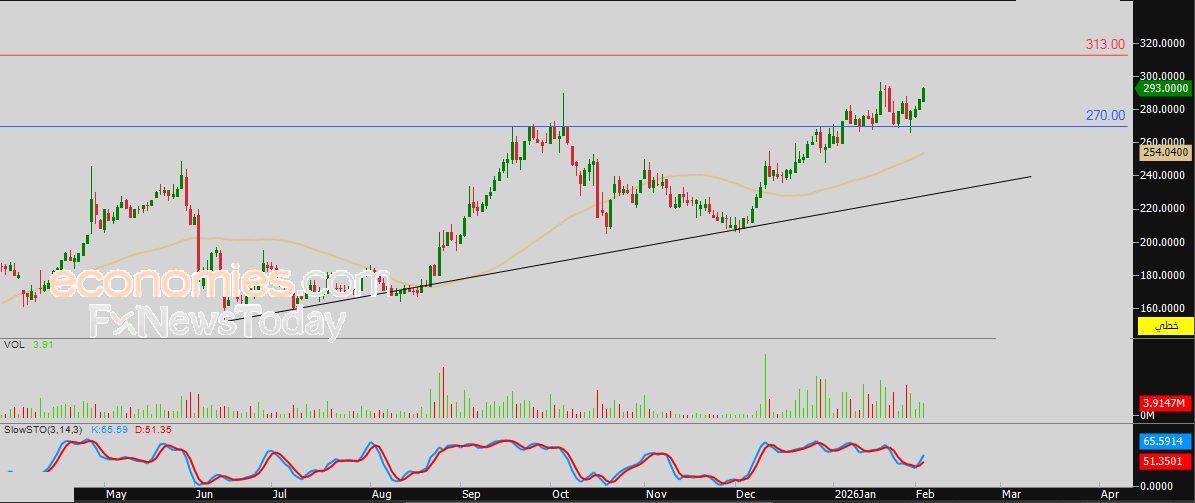Click the Oct label on time axis
Image resolution: width=1195 pixels, height=503 pixels.
click(560, 494)
